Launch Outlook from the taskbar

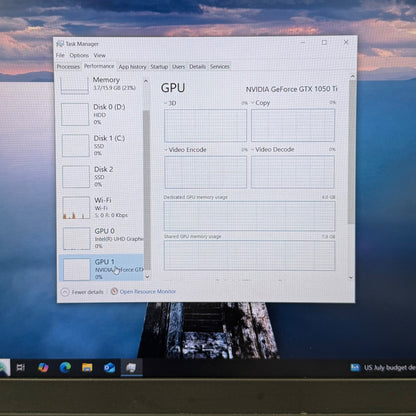109,368
